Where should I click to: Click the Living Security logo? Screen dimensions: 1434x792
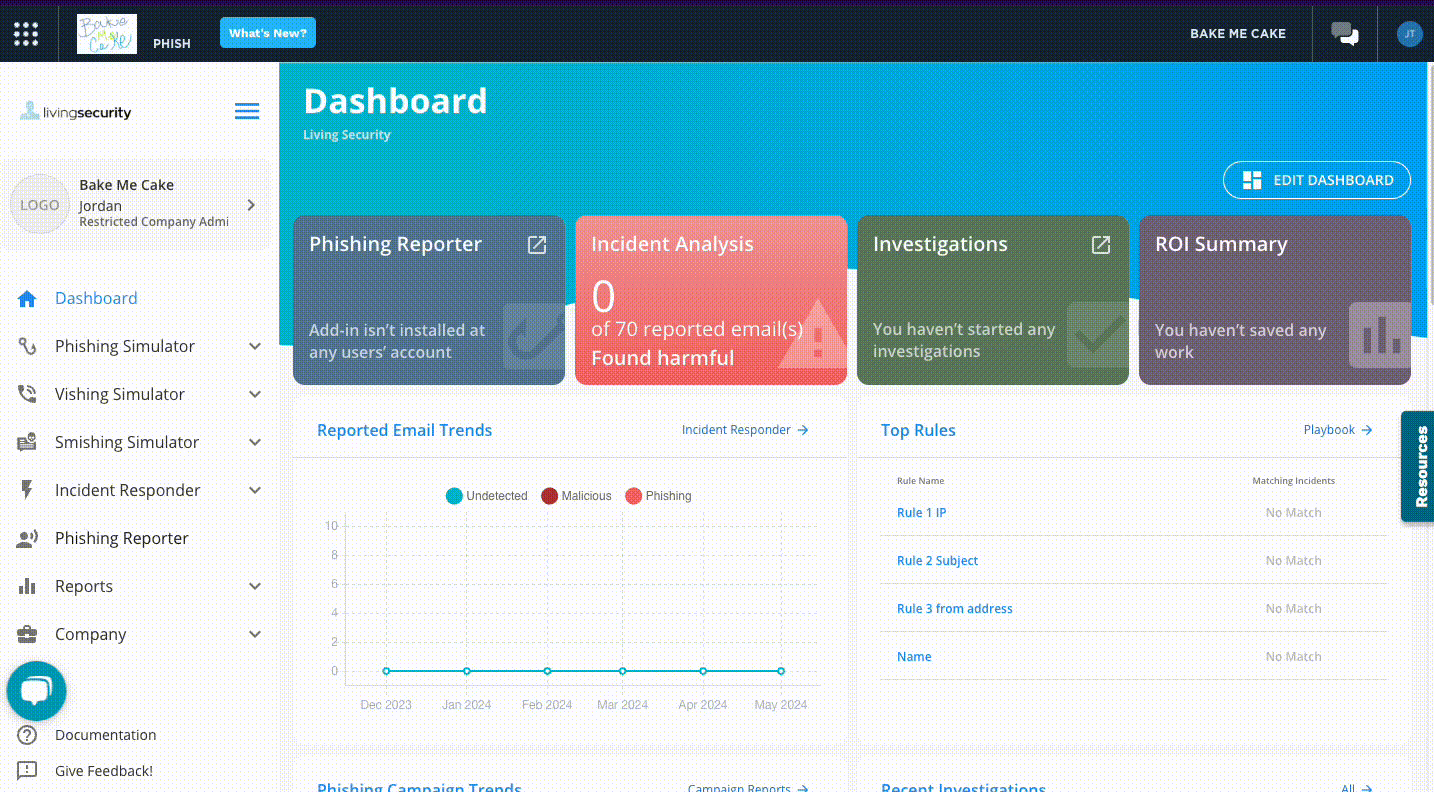click(76, 112)
